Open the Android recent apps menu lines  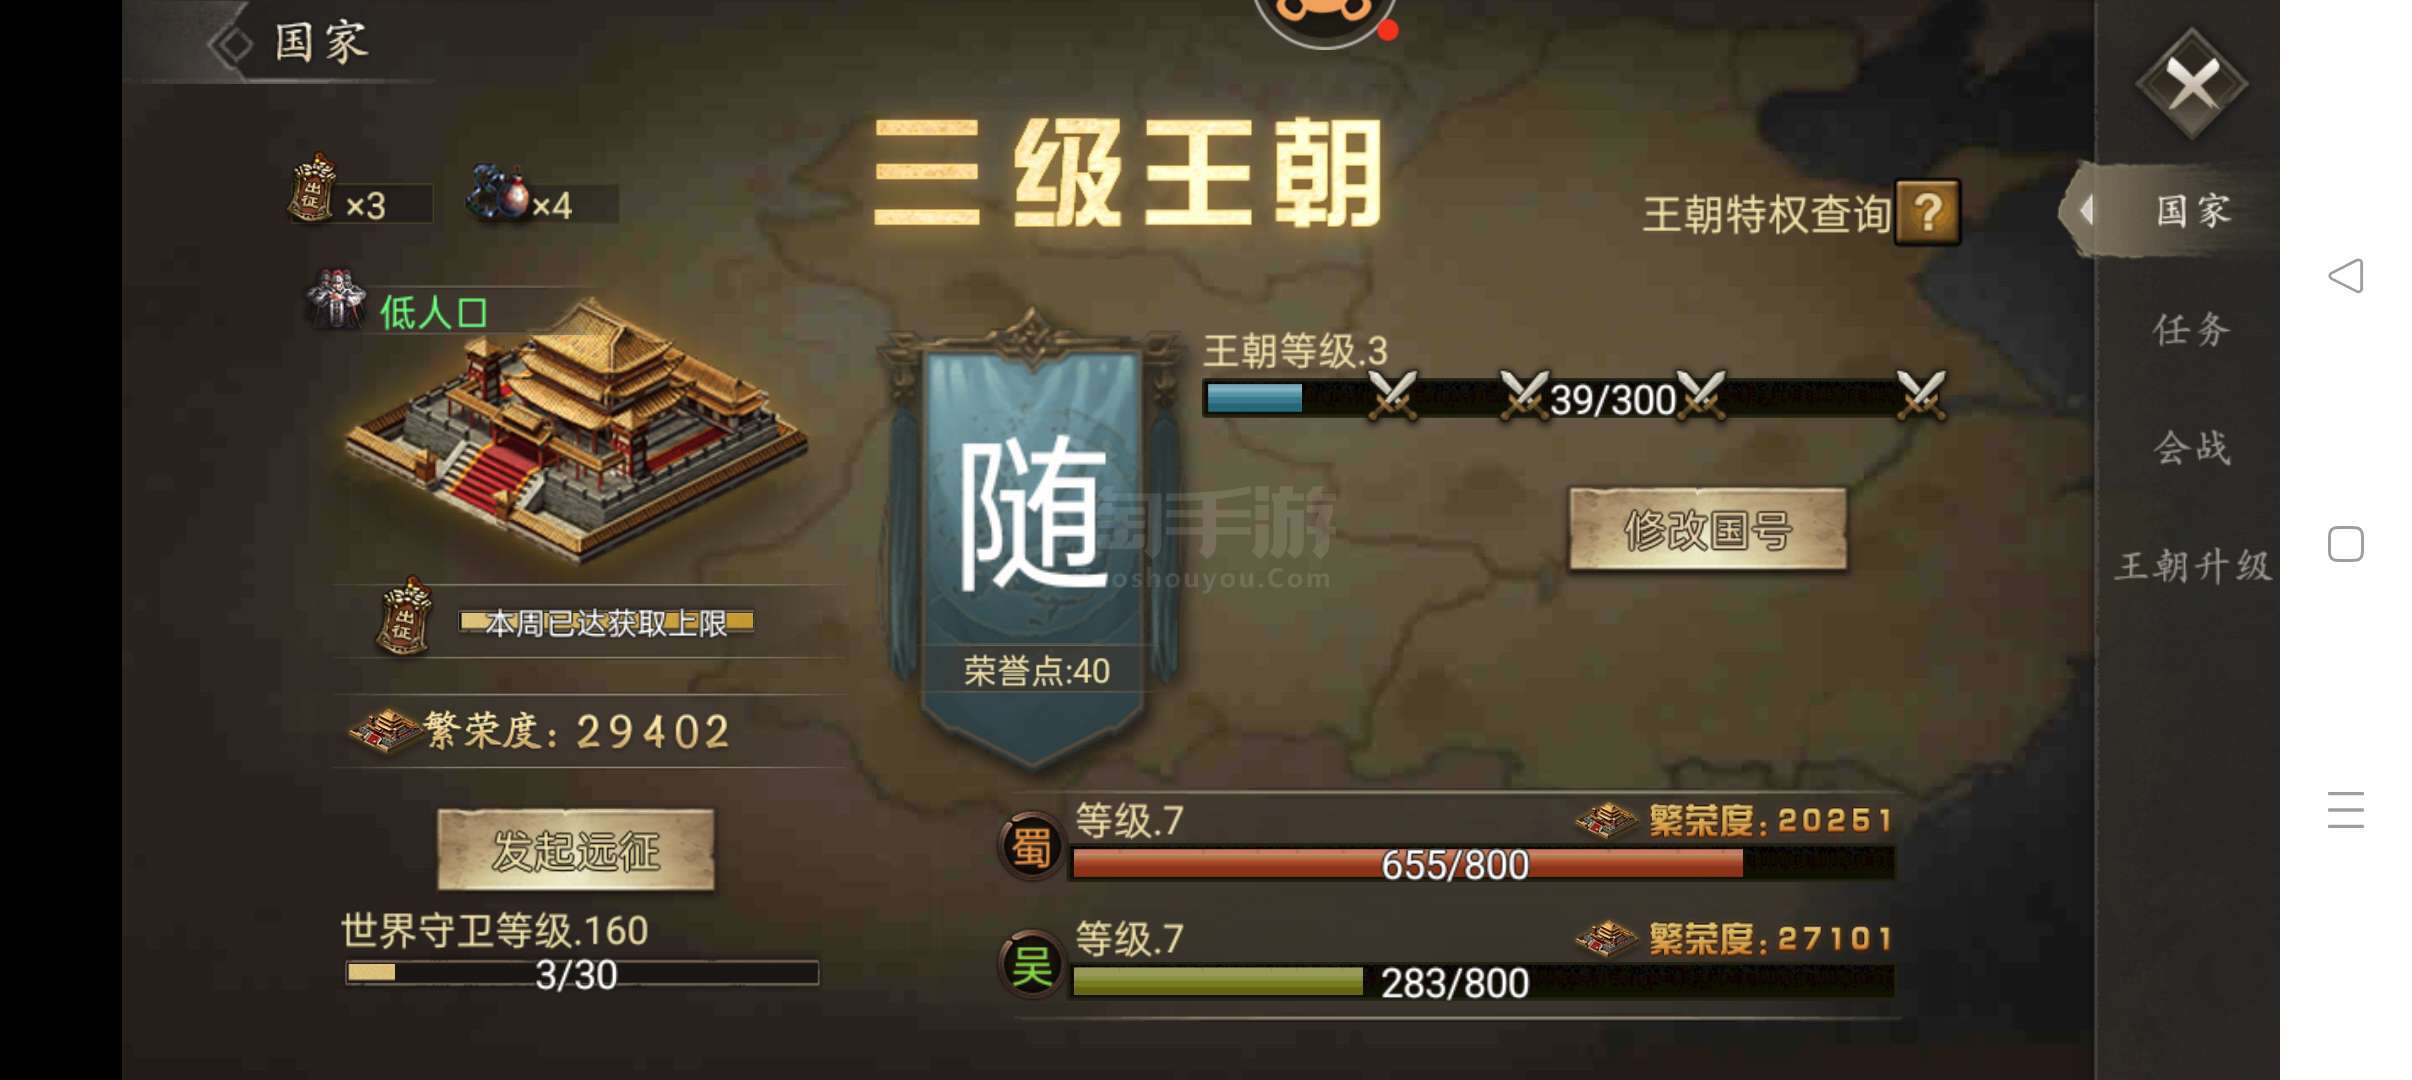(x=2346, y=810)
